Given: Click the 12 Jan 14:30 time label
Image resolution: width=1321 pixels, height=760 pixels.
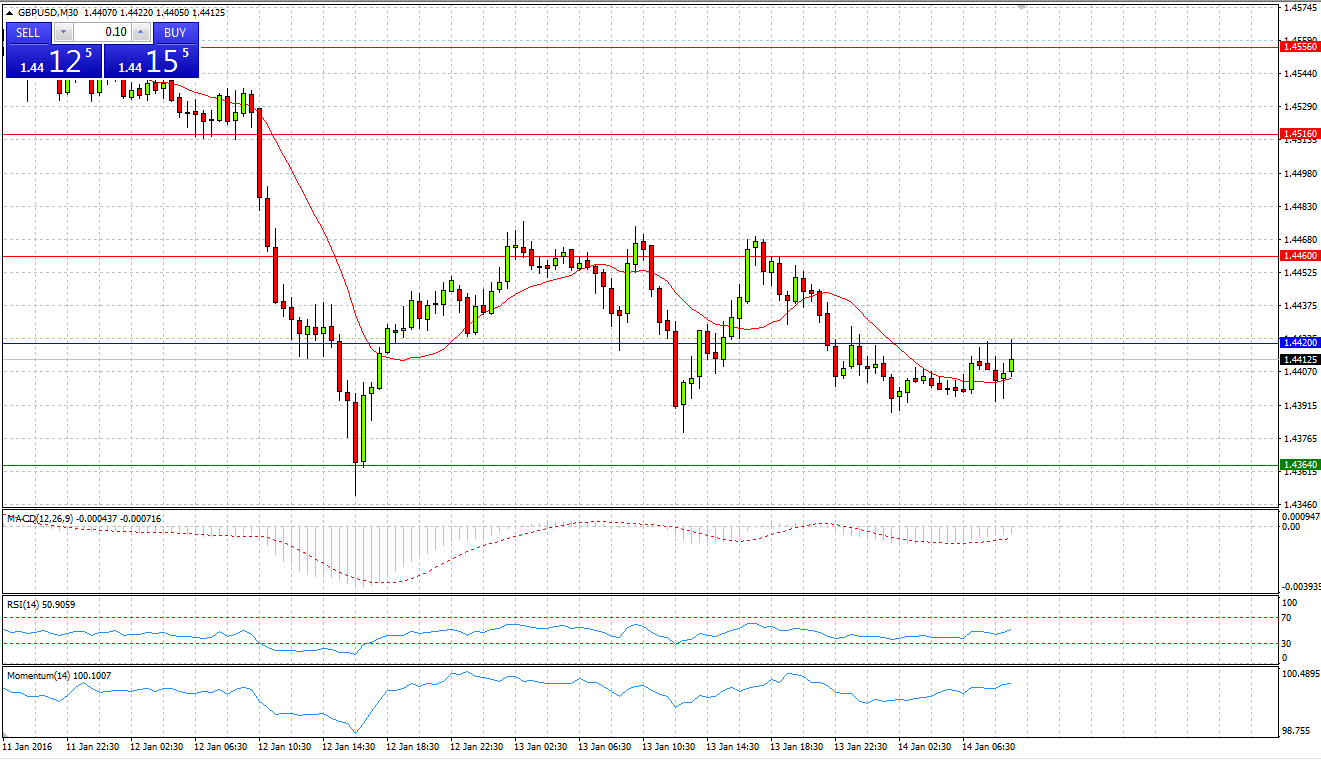Looking at the screenshot, I should click(349, 746).
